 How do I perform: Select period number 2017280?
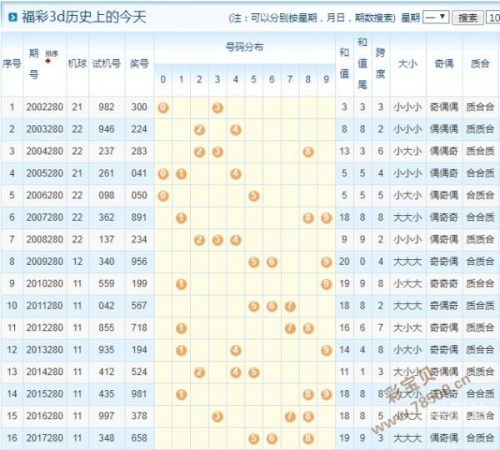[x=45, y=438]
